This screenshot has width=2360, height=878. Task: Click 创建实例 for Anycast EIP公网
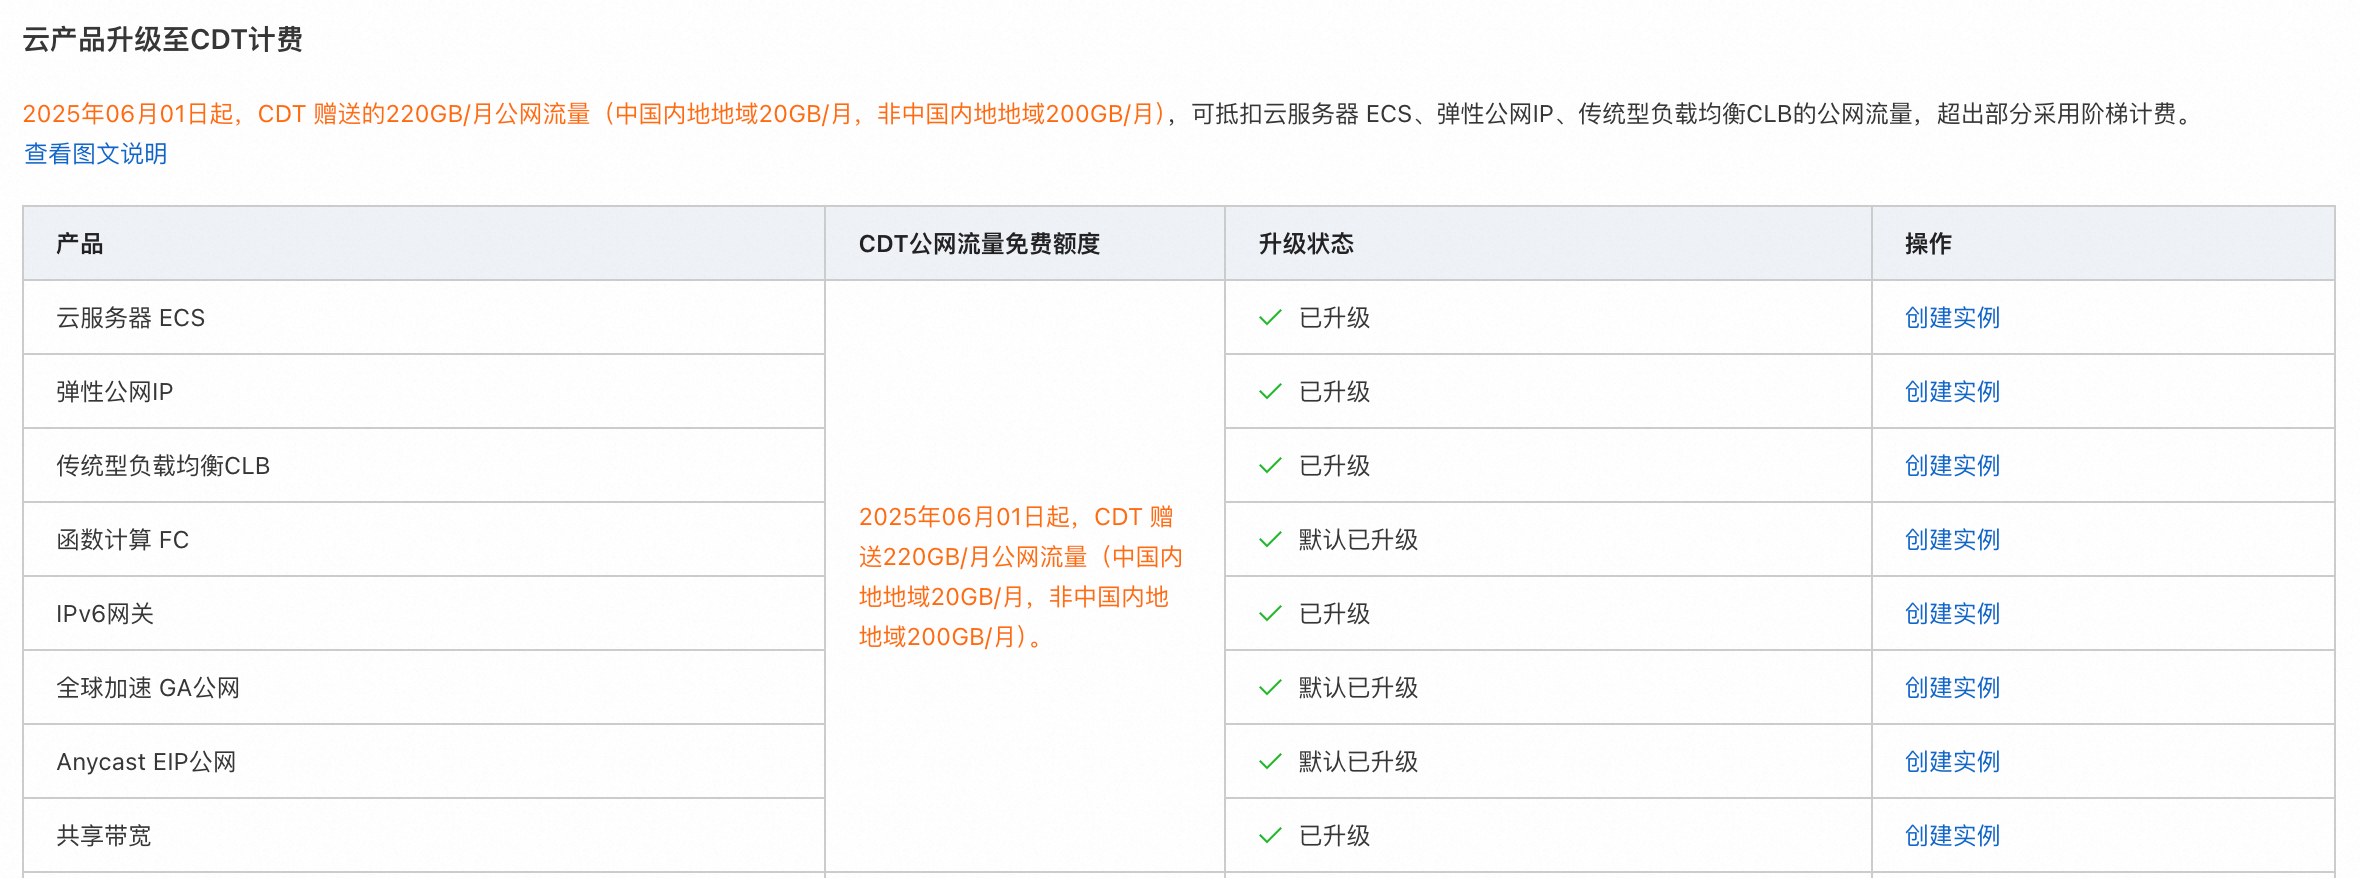(1951, 762)
